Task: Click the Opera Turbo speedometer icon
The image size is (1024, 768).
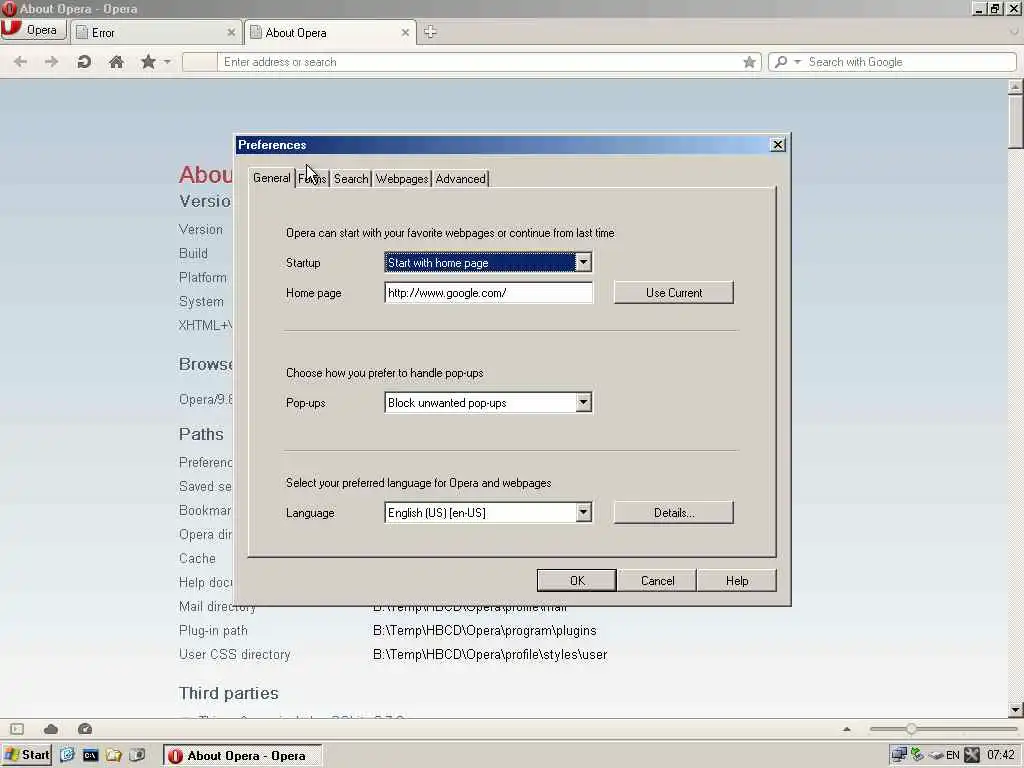Action: click(85, 729)
